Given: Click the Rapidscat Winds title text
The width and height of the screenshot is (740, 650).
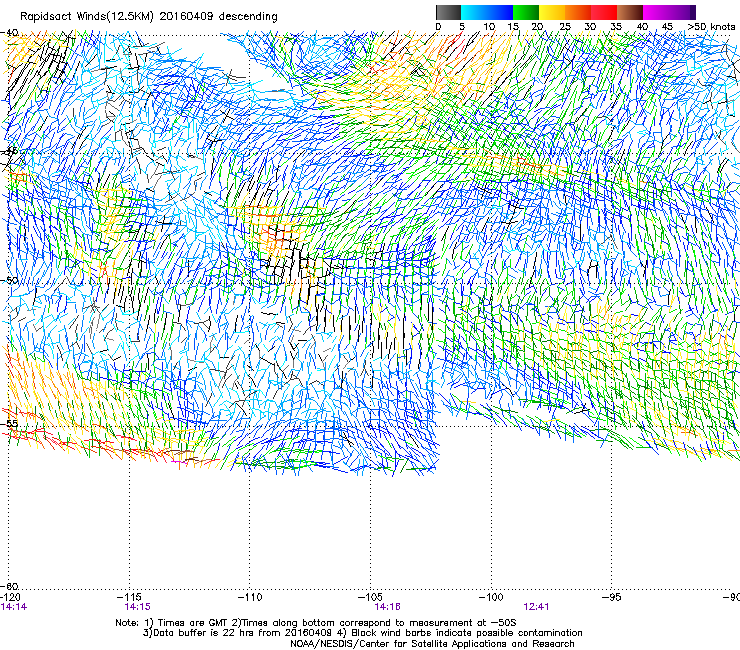Looking at the screenshot, I should click(149, 17).
